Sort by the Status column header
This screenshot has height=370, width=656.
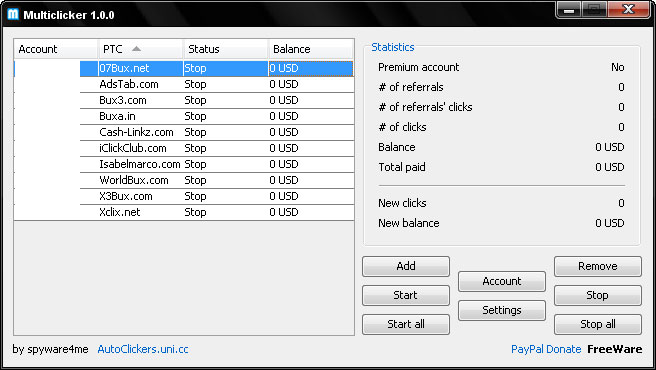coord(226,49)
